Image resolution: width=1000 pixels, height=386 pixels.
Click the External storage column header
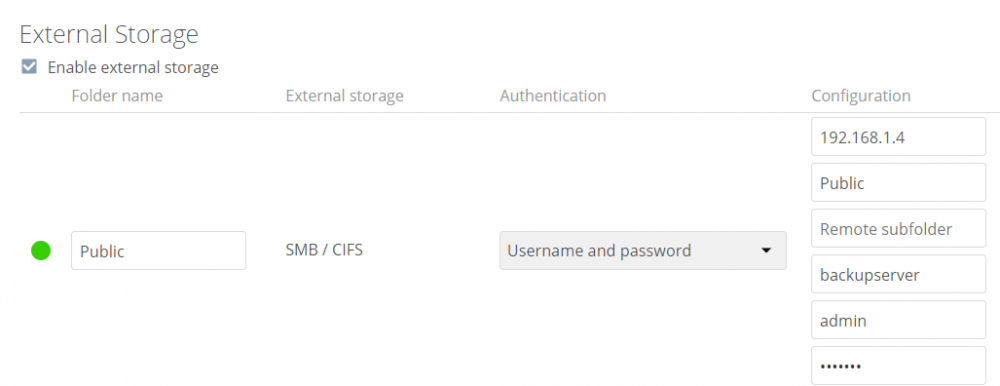pyautogui.click(x=344, y=96)
